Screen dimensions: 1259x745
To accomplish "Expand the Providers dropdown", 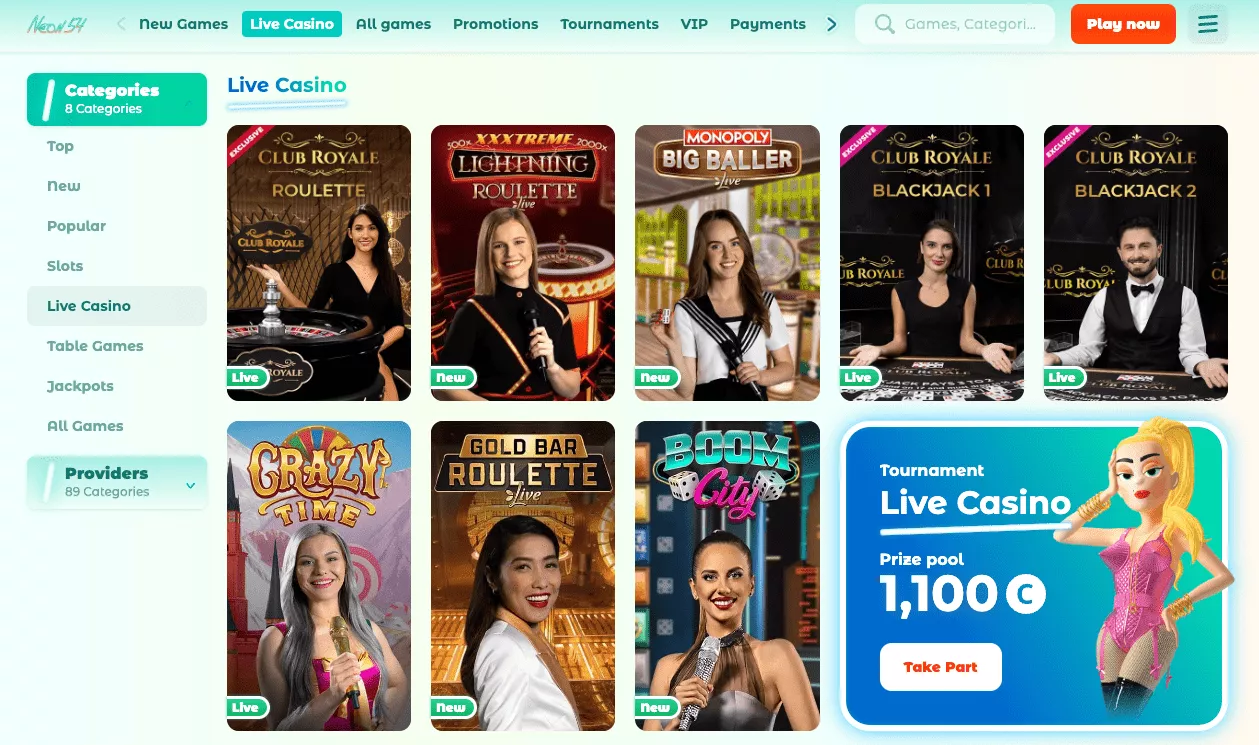I will click(190, 486).
